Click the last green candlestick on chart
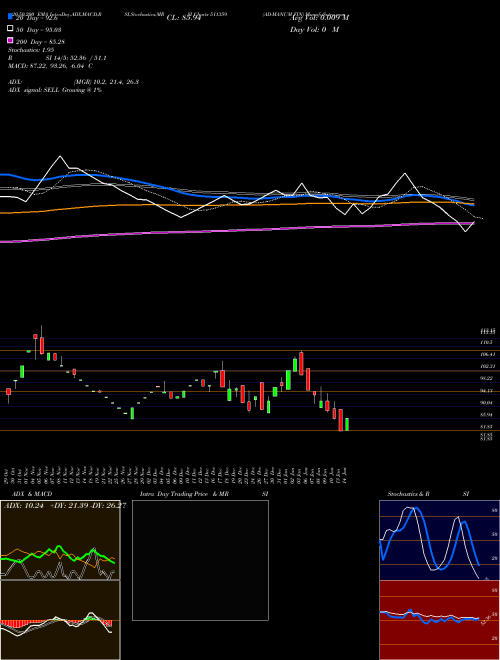The height and width of the screenshot is (660, 500). 347,424
